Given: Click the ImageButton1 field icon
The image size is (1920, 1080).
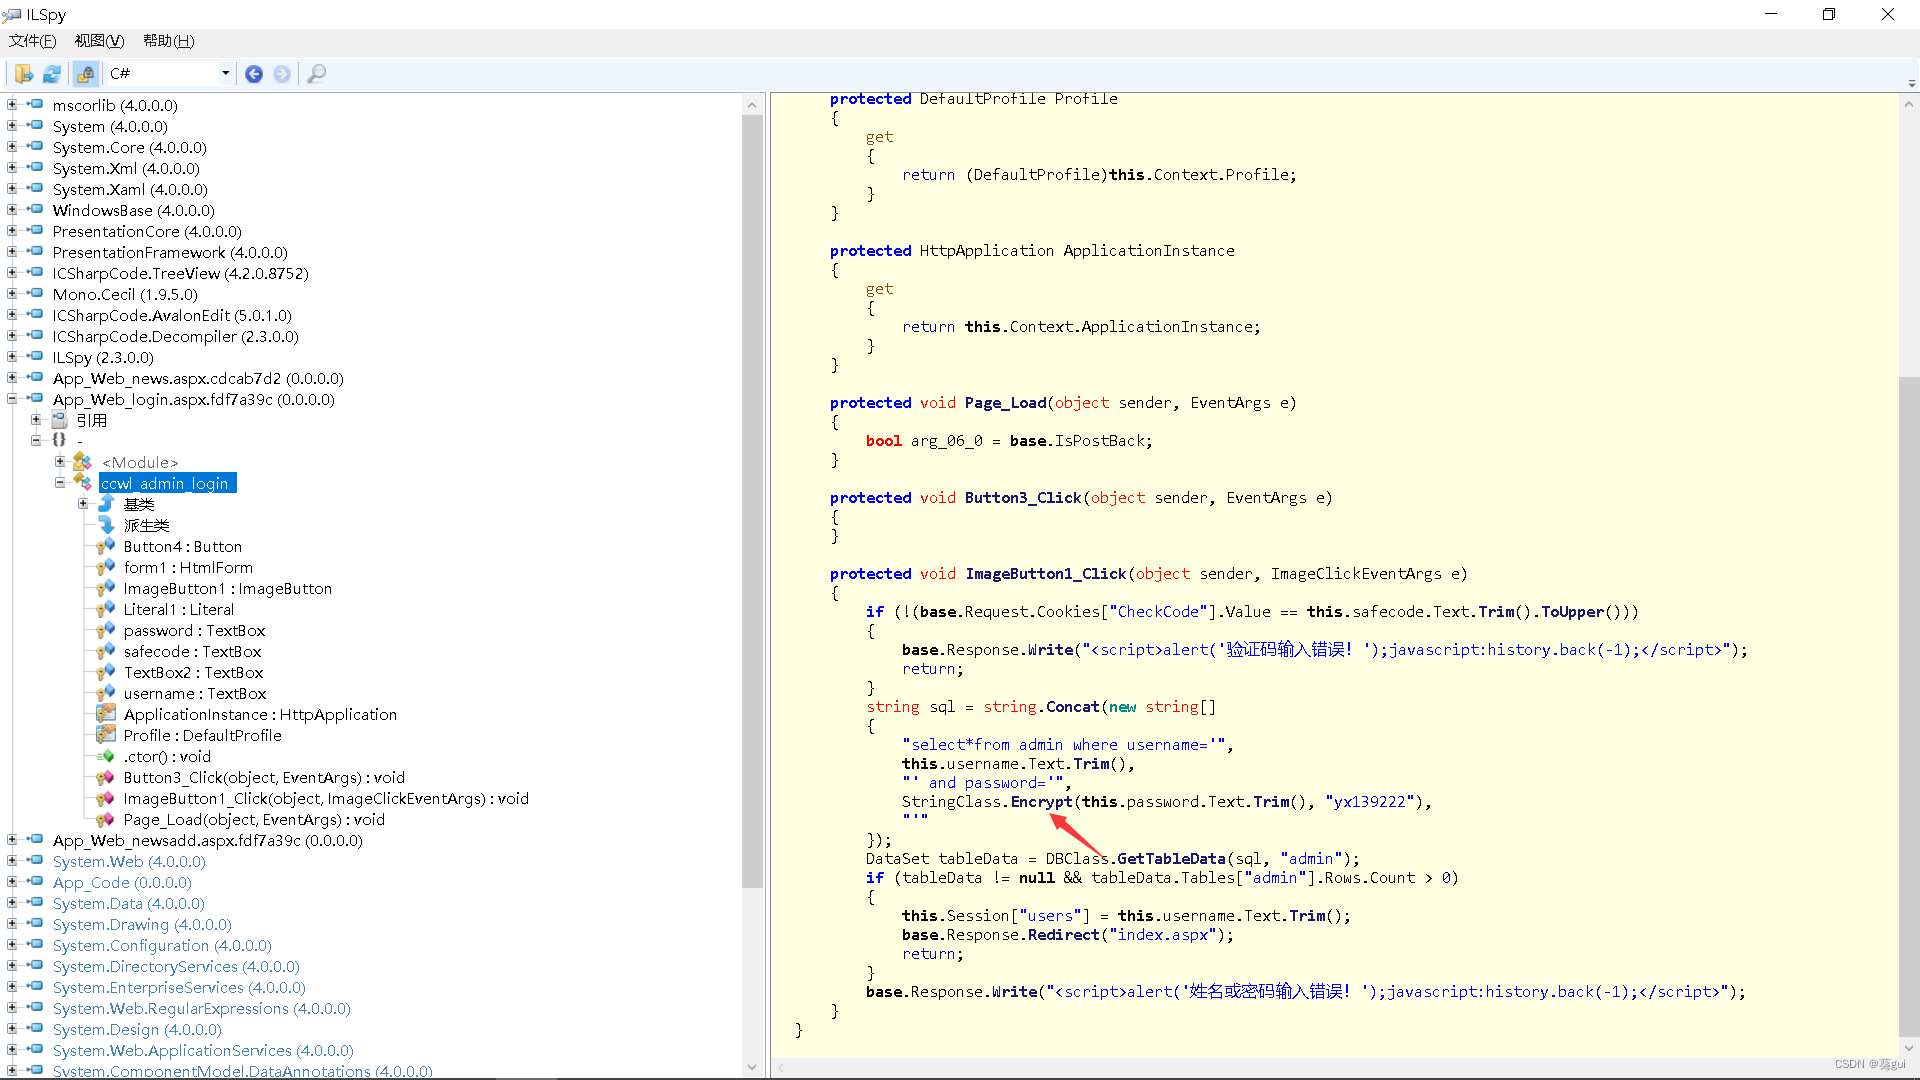Looking at the screenshot, I should [106, 587].
